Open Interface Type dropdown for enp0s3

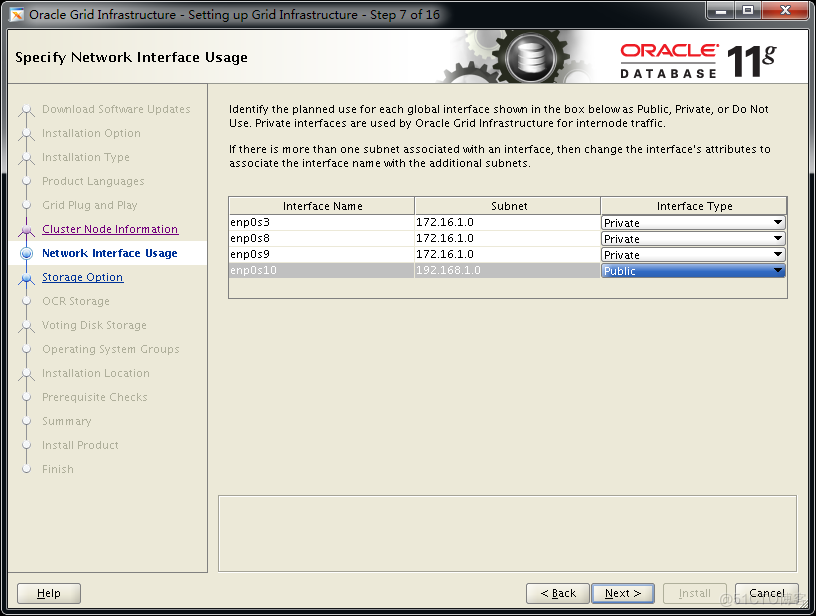click(x=693, y=223)
